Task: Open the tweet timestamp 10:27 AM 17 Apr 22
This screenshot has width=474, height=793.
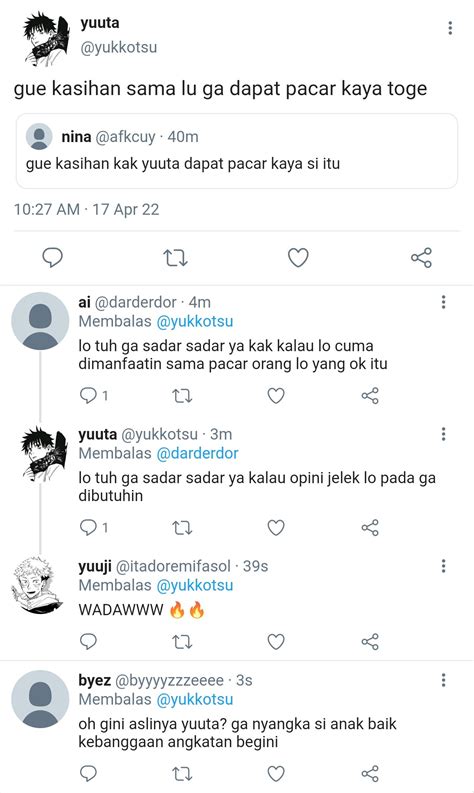Action: coord(87,209)
